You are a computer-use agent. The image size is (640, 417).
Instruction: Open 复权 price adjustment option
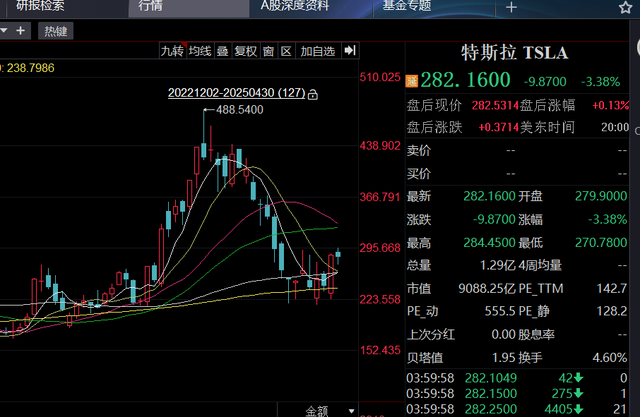[x=245, y=51]
